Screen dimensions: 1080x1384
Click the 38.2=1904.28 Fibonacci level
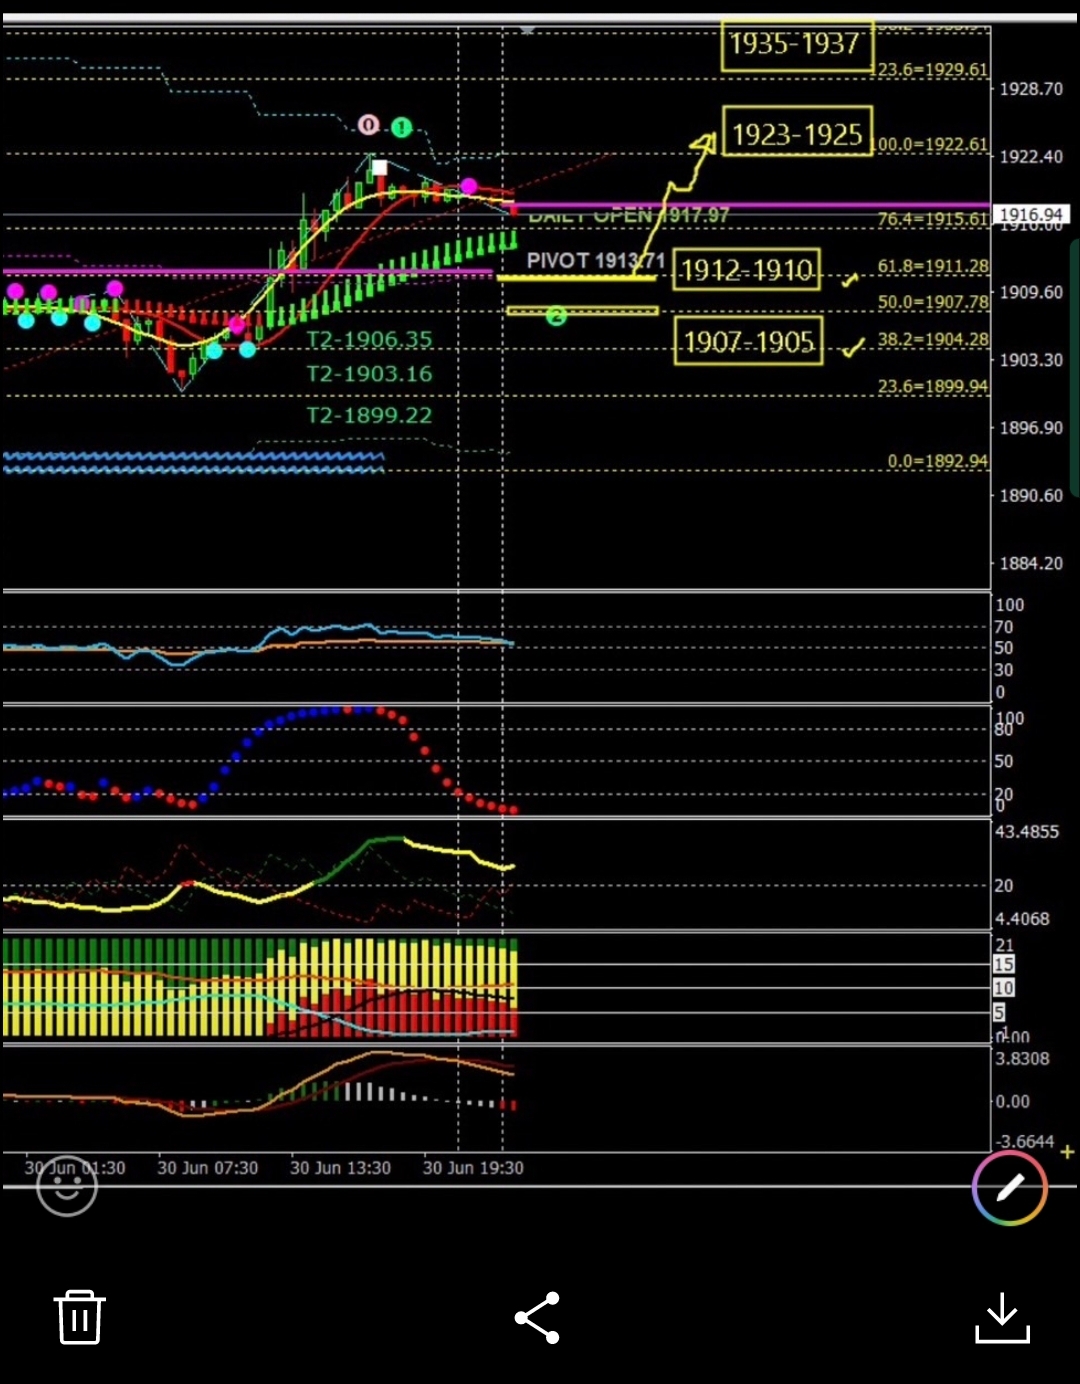point(932,339)
